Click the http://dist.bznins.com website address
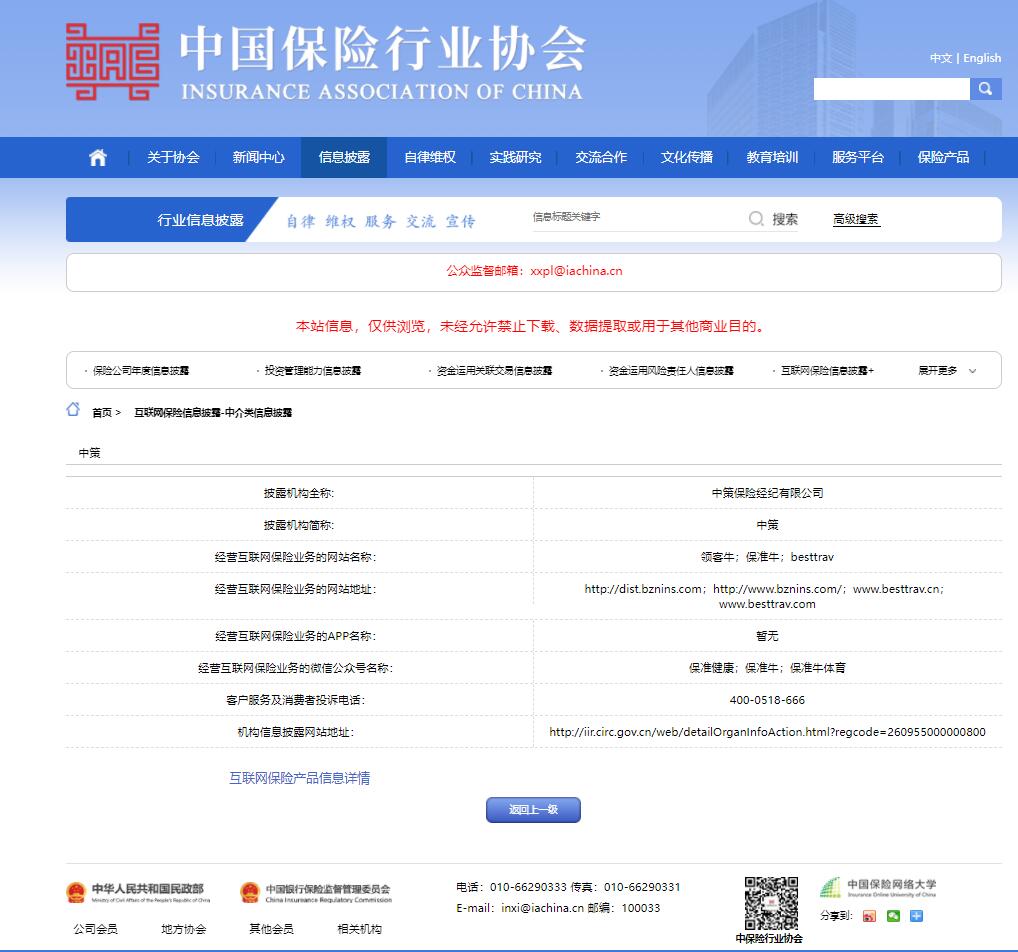This screenshot has height=952, width=1018. (643, 589)
